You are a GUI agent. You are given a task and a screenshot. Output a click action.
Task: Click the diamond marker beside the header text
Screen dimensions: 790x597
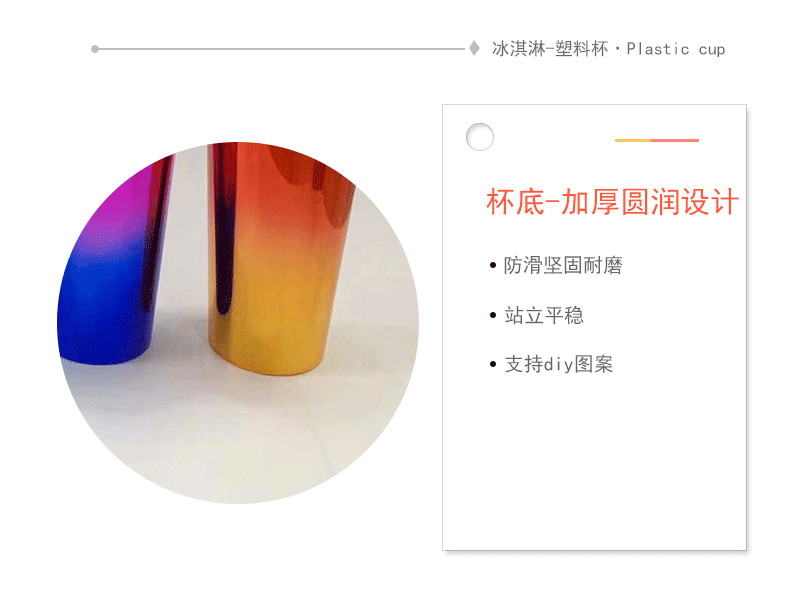tap(474, 48)
